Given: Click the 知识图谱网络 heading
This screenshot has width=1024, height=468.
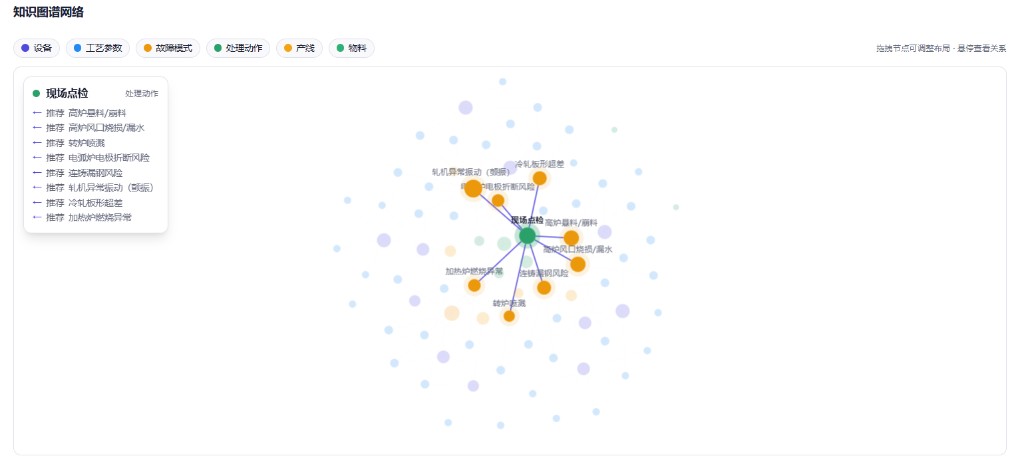Looking at the screenshot, I should (x=48, y=12).
